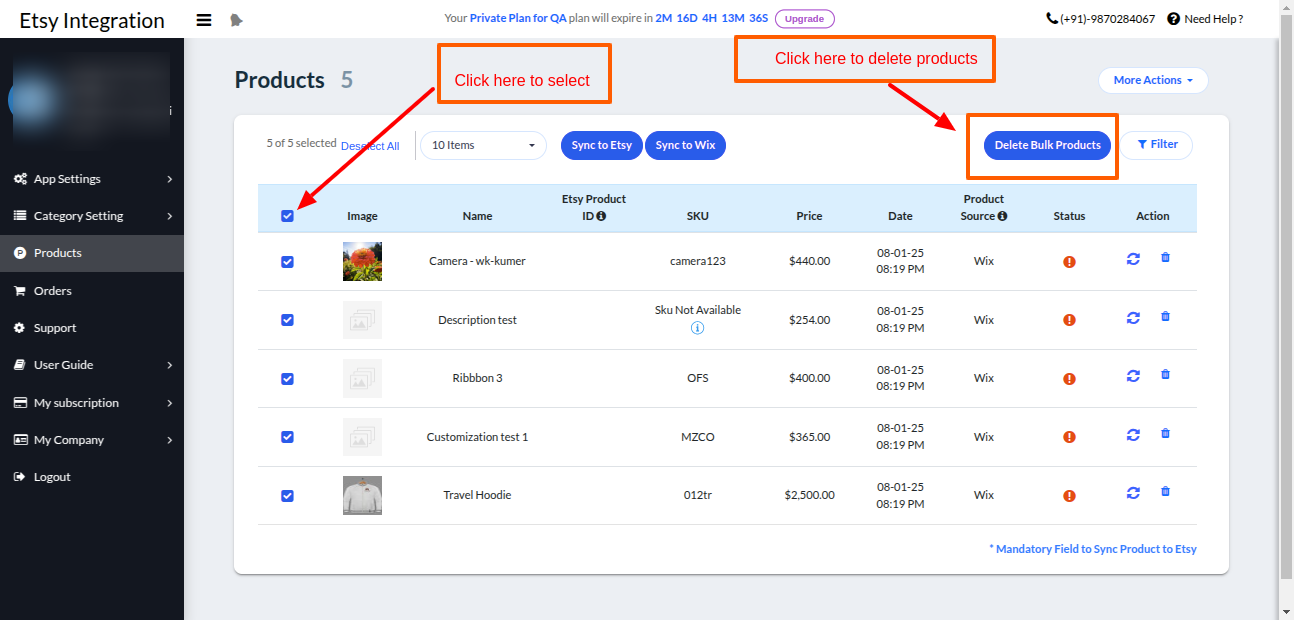1294x620 pixels.
Task: Click price $2,500.00
Action: coord(809,495)
